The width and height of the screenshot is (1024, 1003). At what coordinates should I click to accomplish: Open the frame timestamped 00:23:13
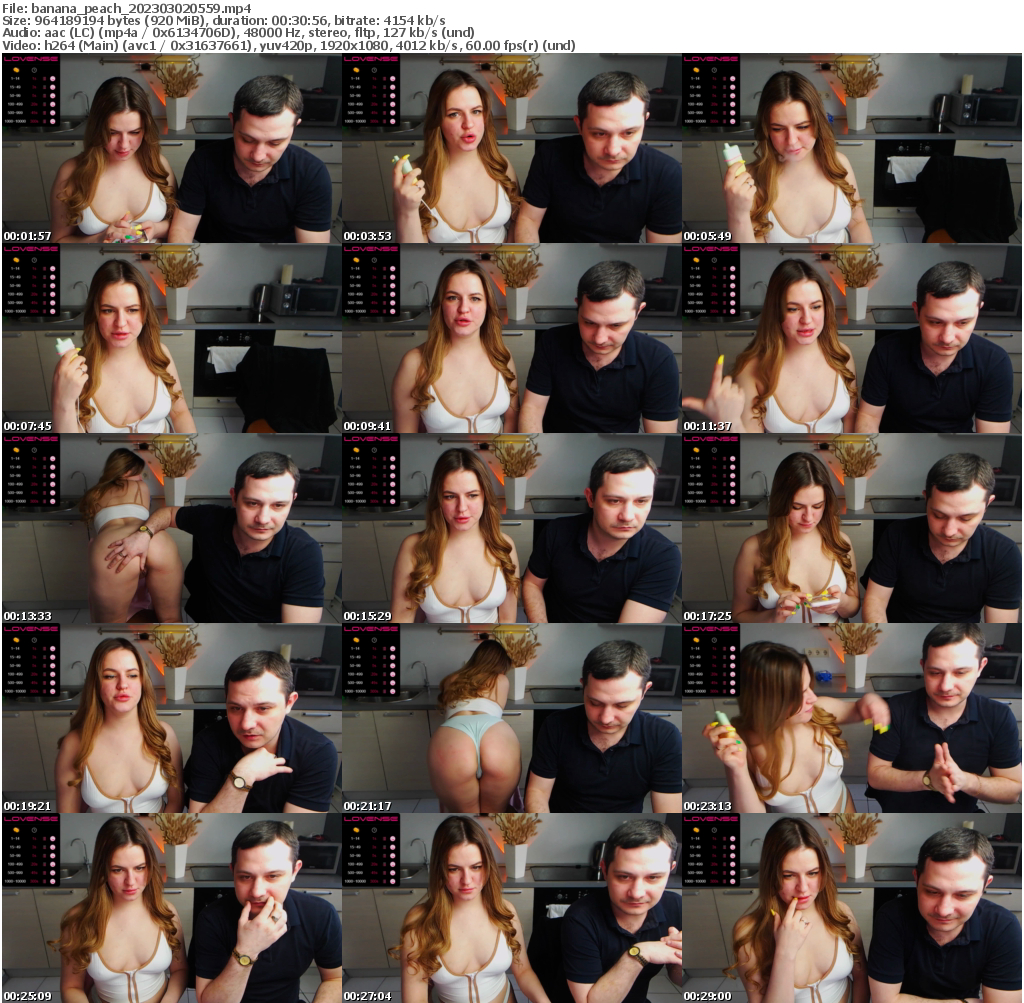(x=851, y=718)
